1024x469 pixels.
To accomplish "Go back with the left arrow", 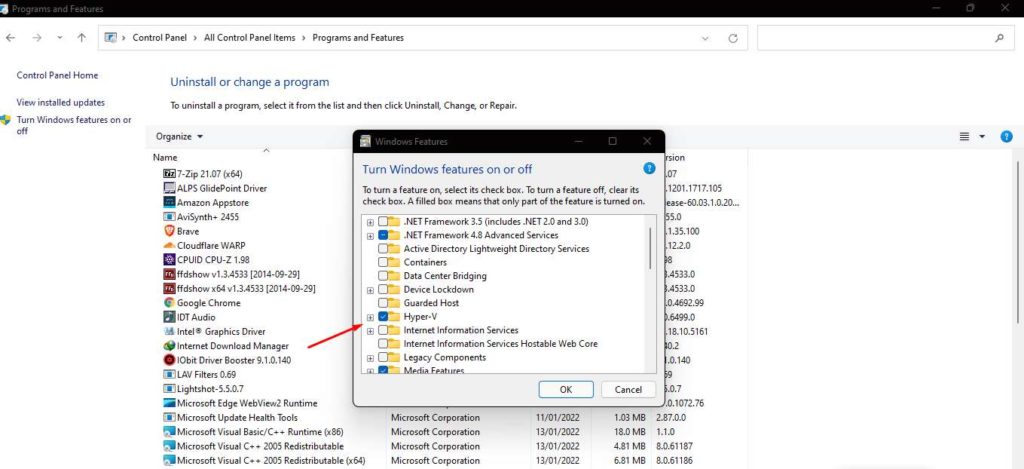I will (x=11, y=38).
